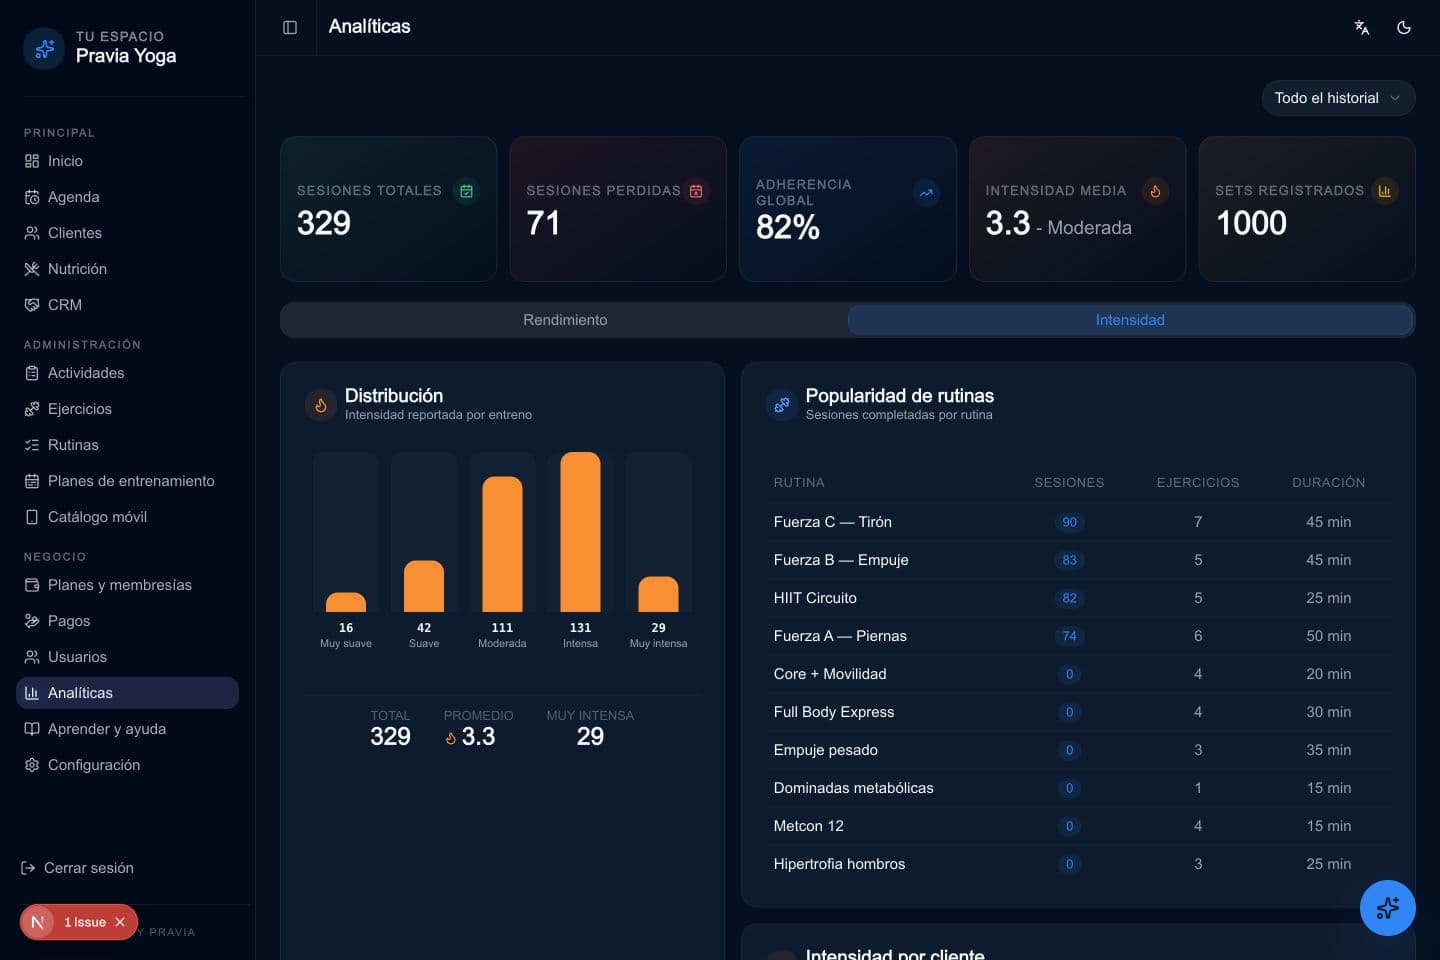Click the calendar icon on Sesiones Totales card

[466, 191]
